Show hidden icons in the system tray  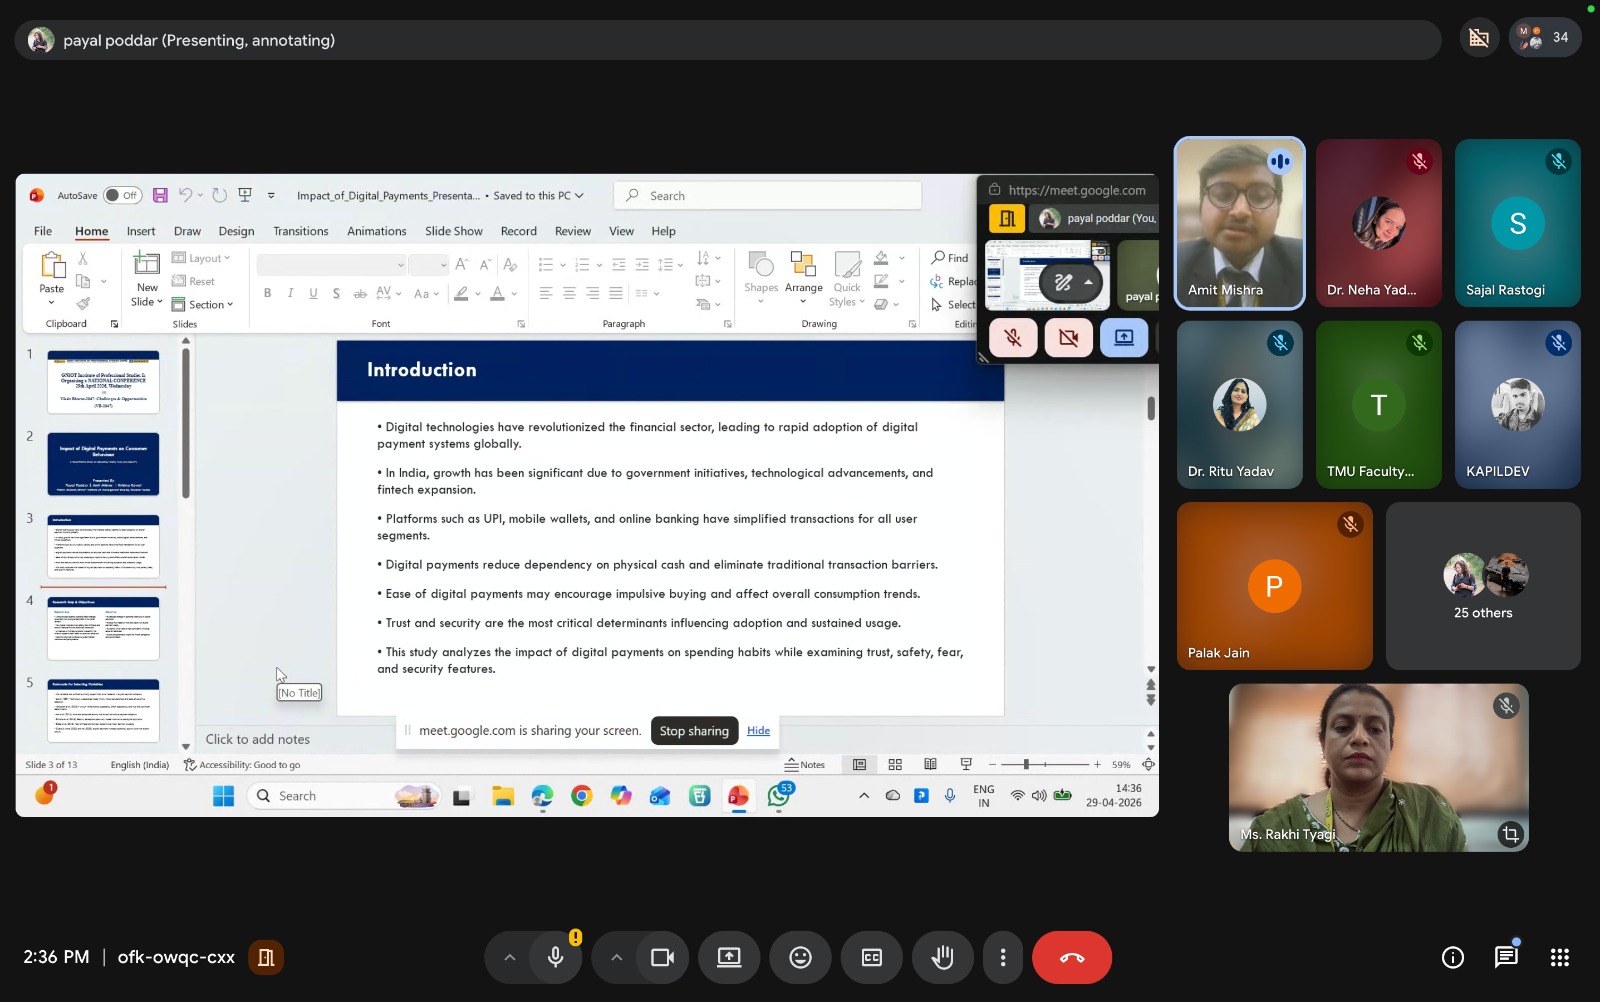click(863, 796)
